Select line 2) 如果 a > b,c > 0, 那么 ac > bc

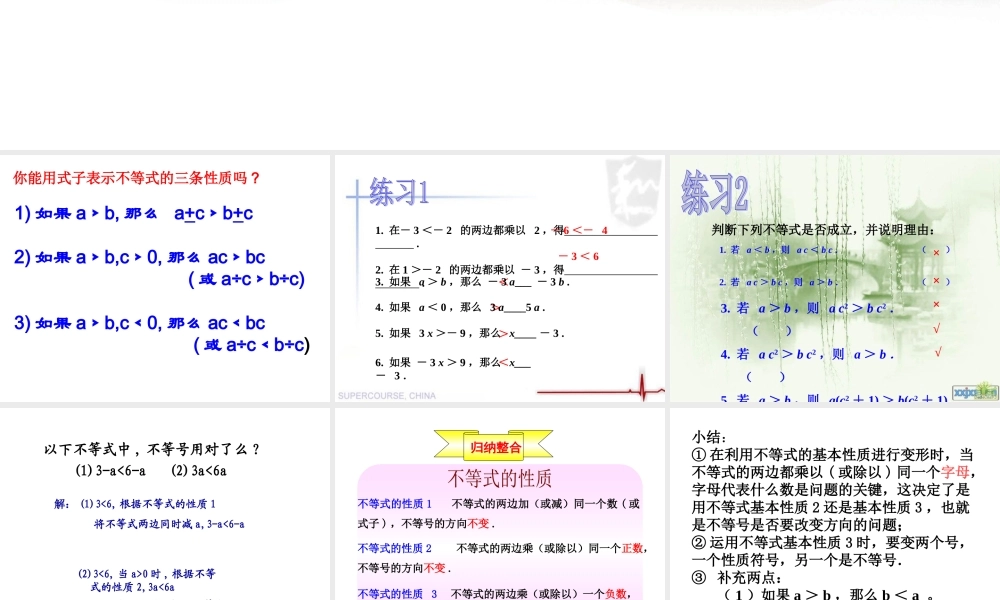pos(140,258)
